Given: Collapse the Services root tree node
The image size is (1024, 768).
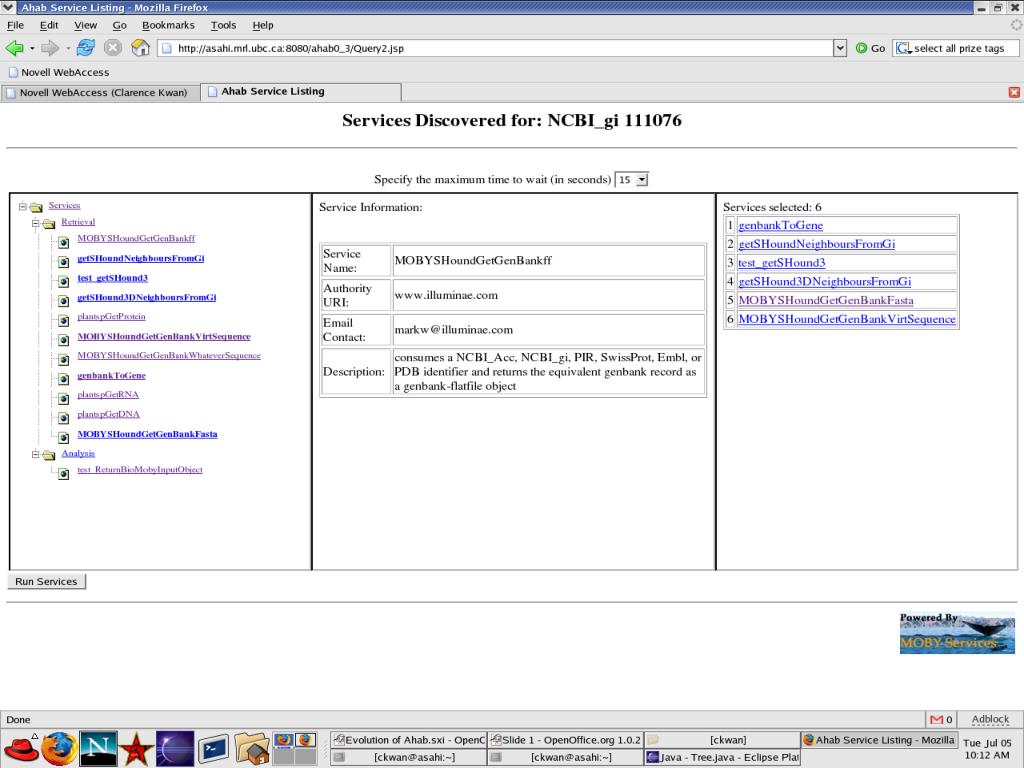Looking at the screenshot, I should [23, 206].
